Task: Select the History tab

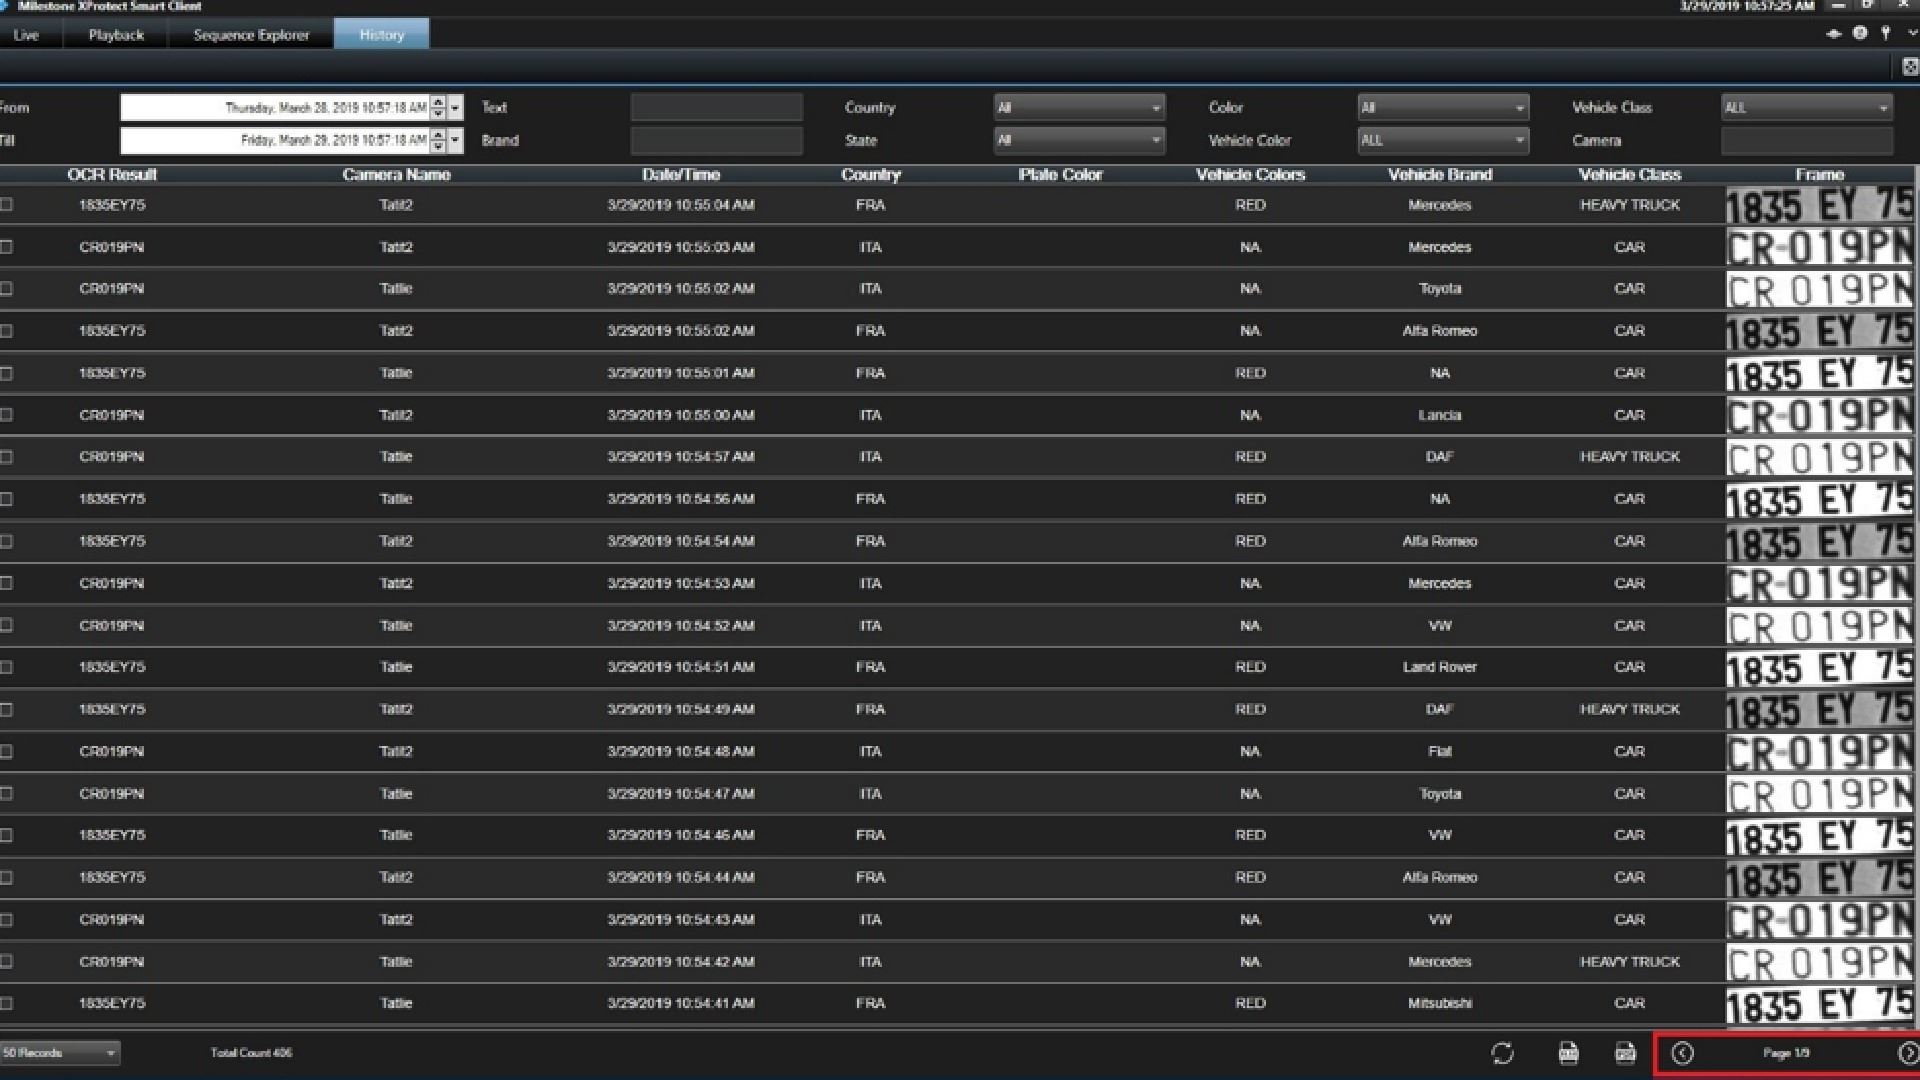Action: (382, 34)
